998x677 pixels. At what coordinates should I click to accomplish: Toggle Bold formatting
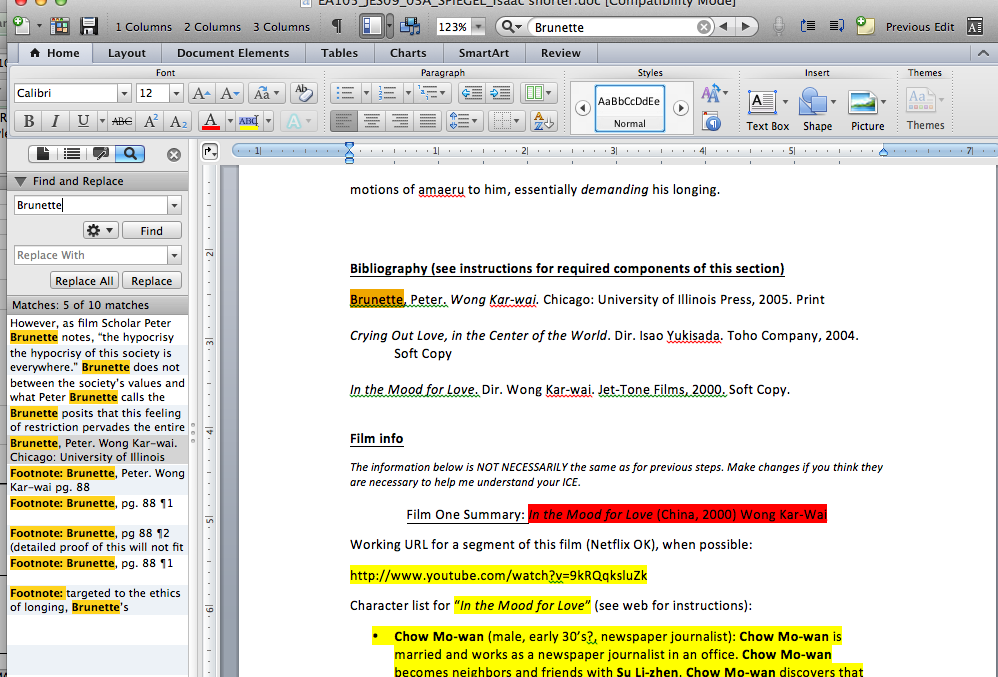[29, 121]
